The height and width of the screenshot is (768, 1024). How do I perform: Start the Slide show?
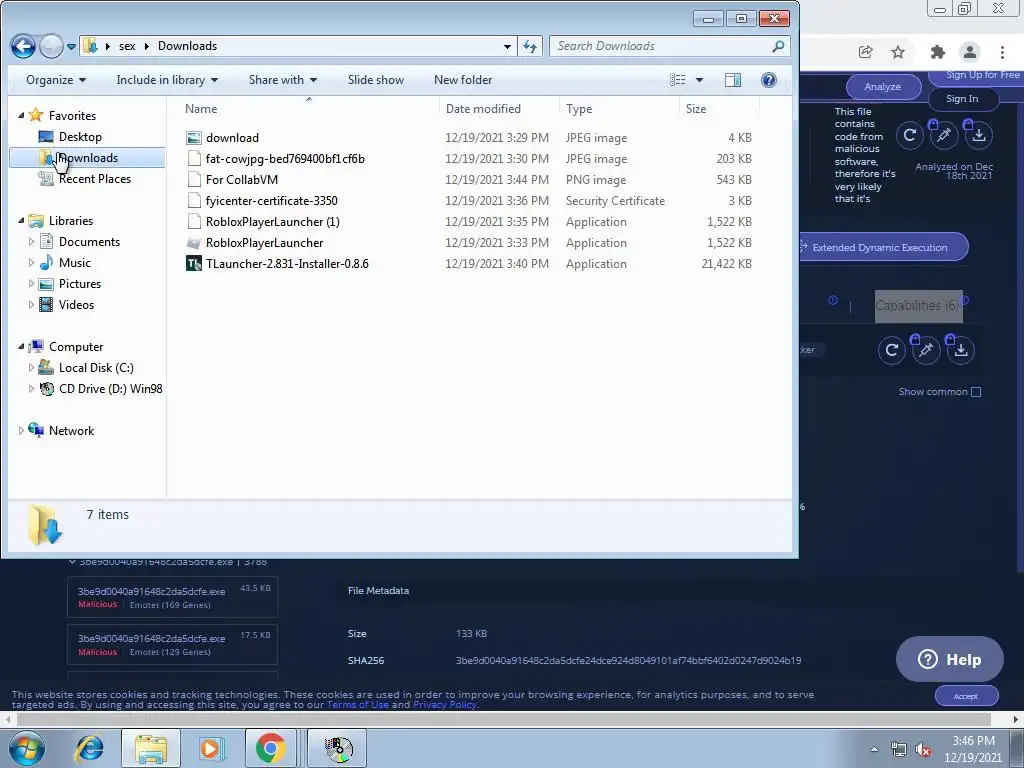[x=376, y=80]
